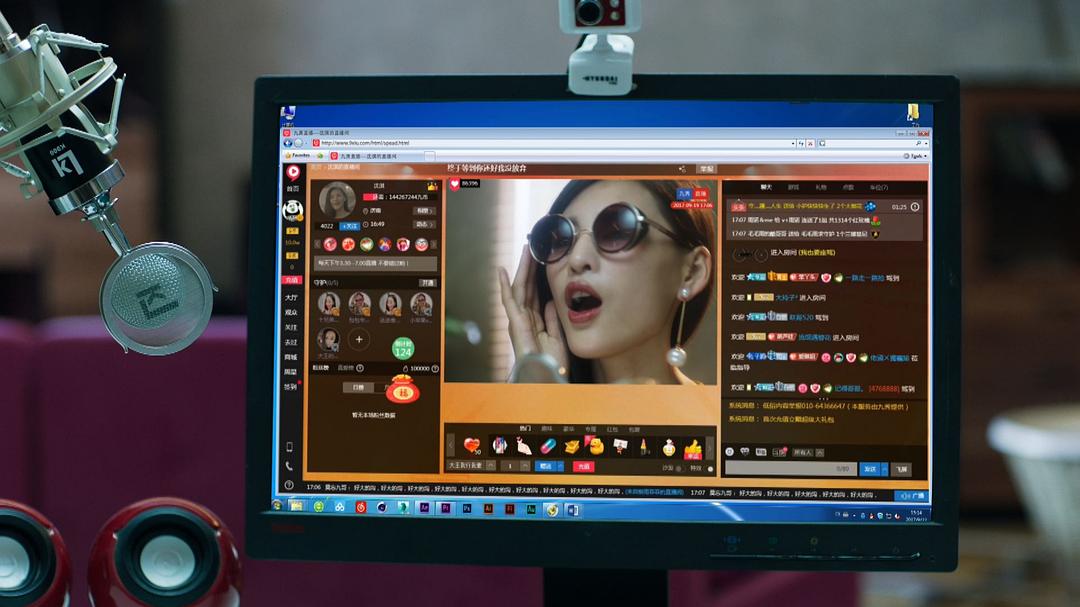This screenshot has height=607, width=1080.
Task: Click the first guardian avatar
Action: (329, 303)
